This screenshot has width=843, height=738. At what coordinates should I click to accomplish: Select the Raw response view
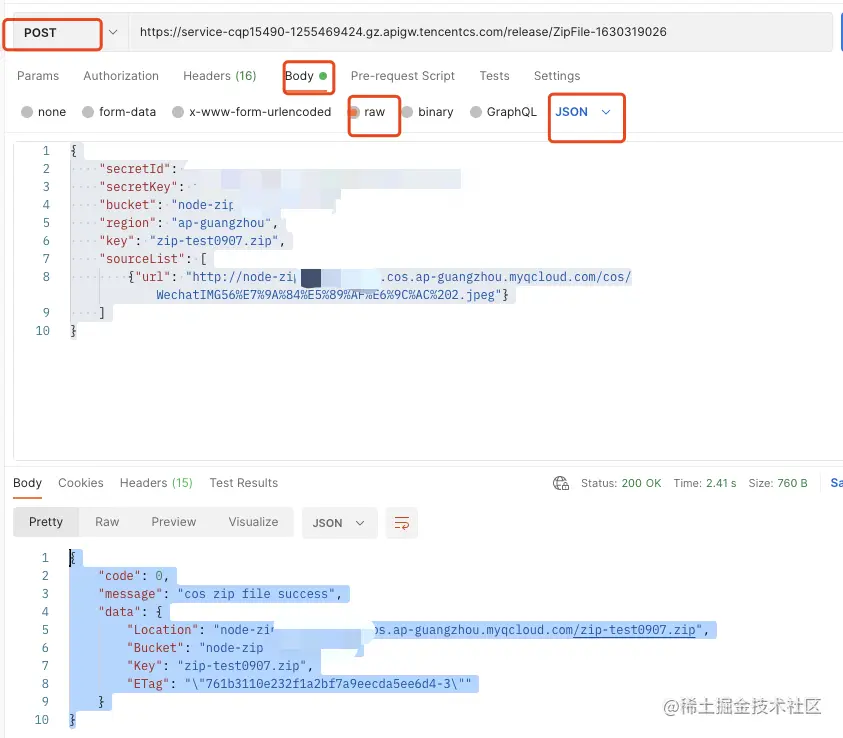tap(107, 522)
